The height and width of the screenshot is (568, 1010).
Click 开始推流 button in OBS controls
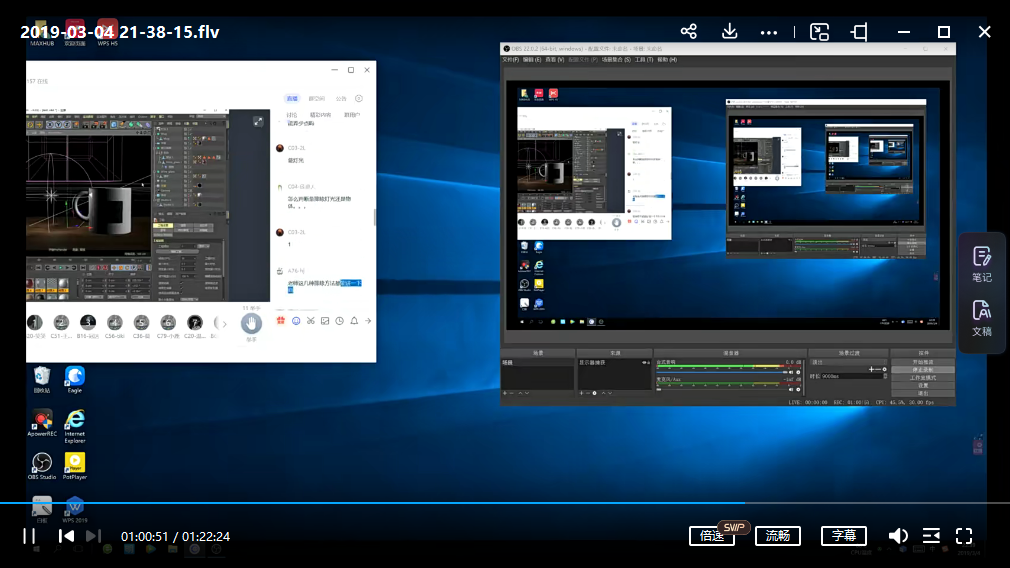click(x=922, y=362)
